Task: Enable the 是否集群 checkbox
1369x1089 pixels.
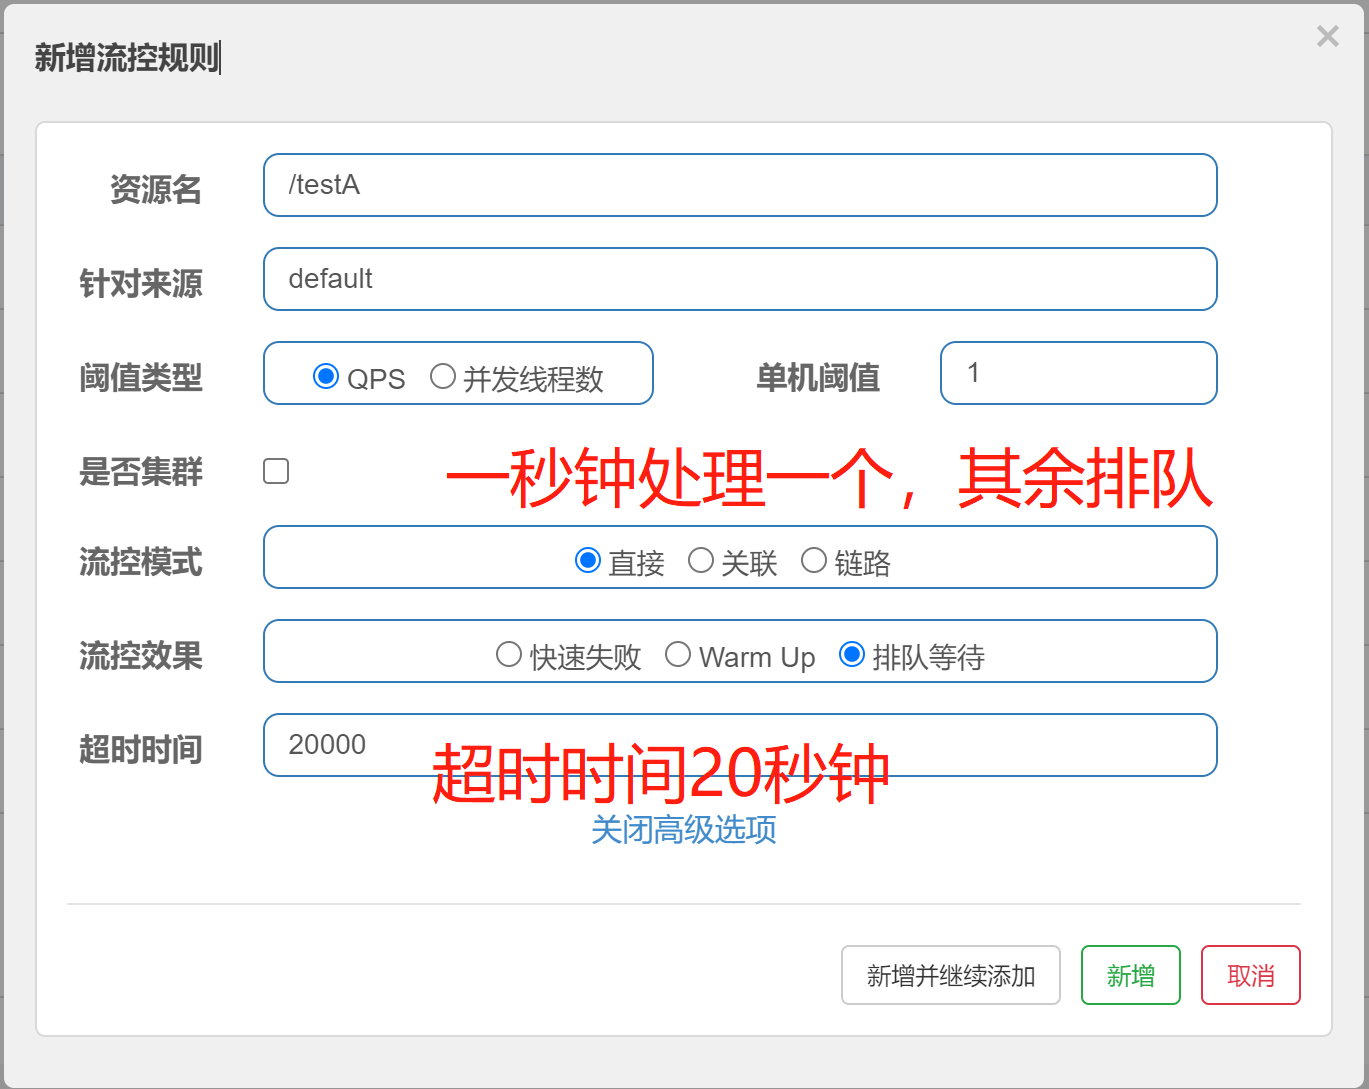Action: pos(276,471)
